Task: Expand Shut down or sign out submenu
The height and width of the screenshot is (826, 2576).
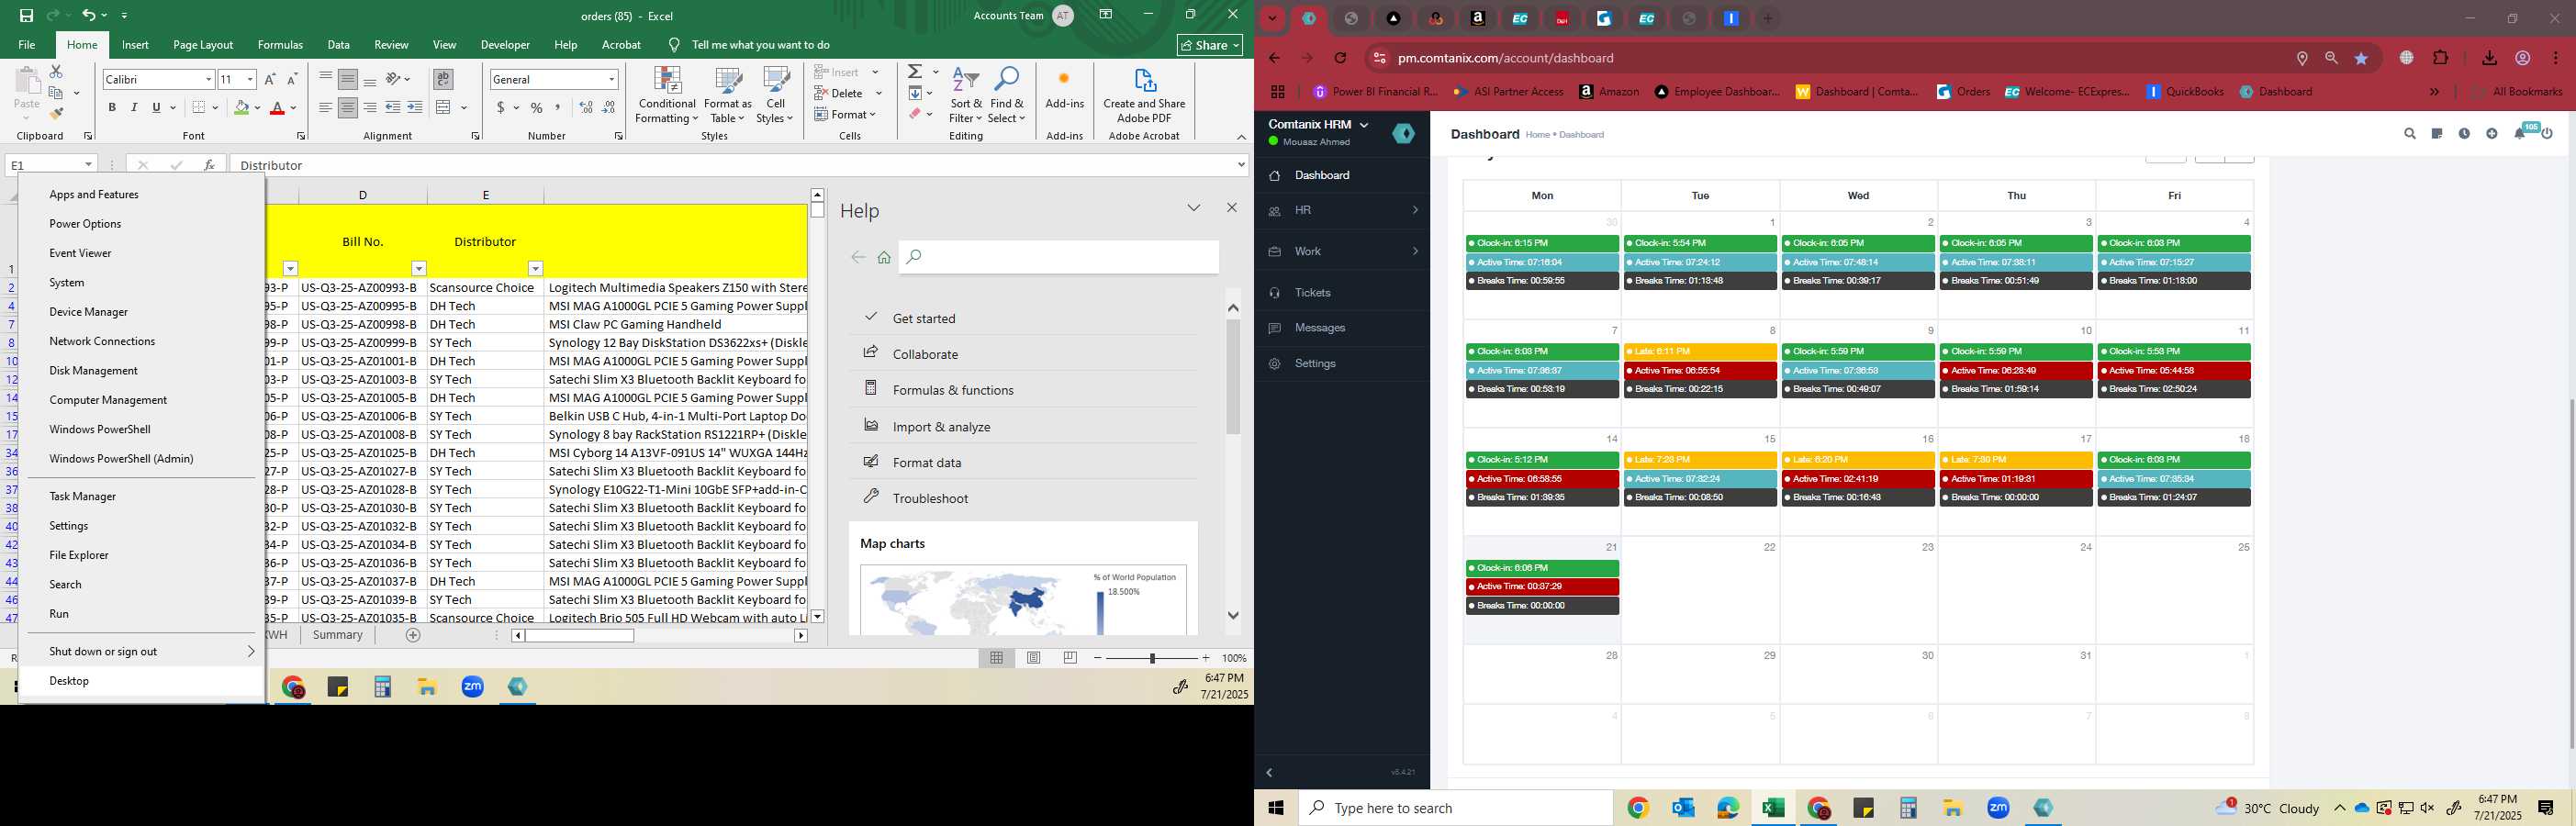Action: pyautogui.click(x=141, y=651)
